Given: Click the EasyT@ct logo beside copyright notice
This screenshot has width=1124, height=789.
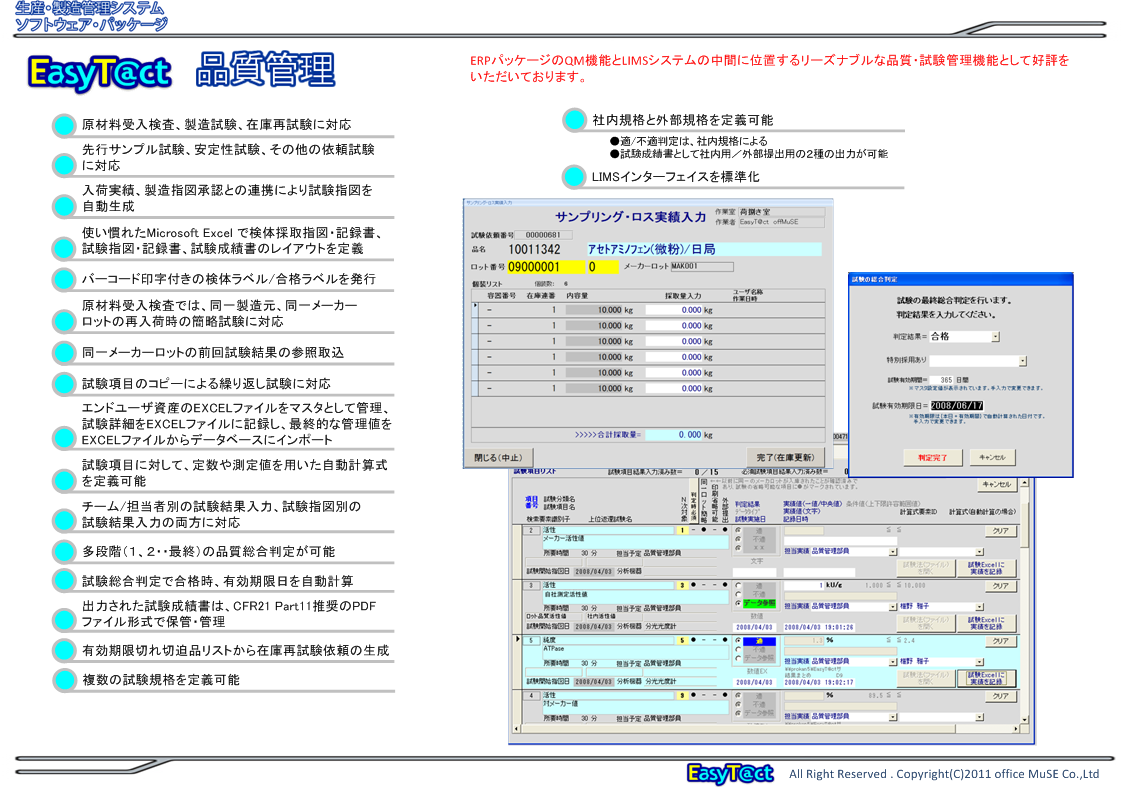Looking at the screenshot, I should point(730,773).
